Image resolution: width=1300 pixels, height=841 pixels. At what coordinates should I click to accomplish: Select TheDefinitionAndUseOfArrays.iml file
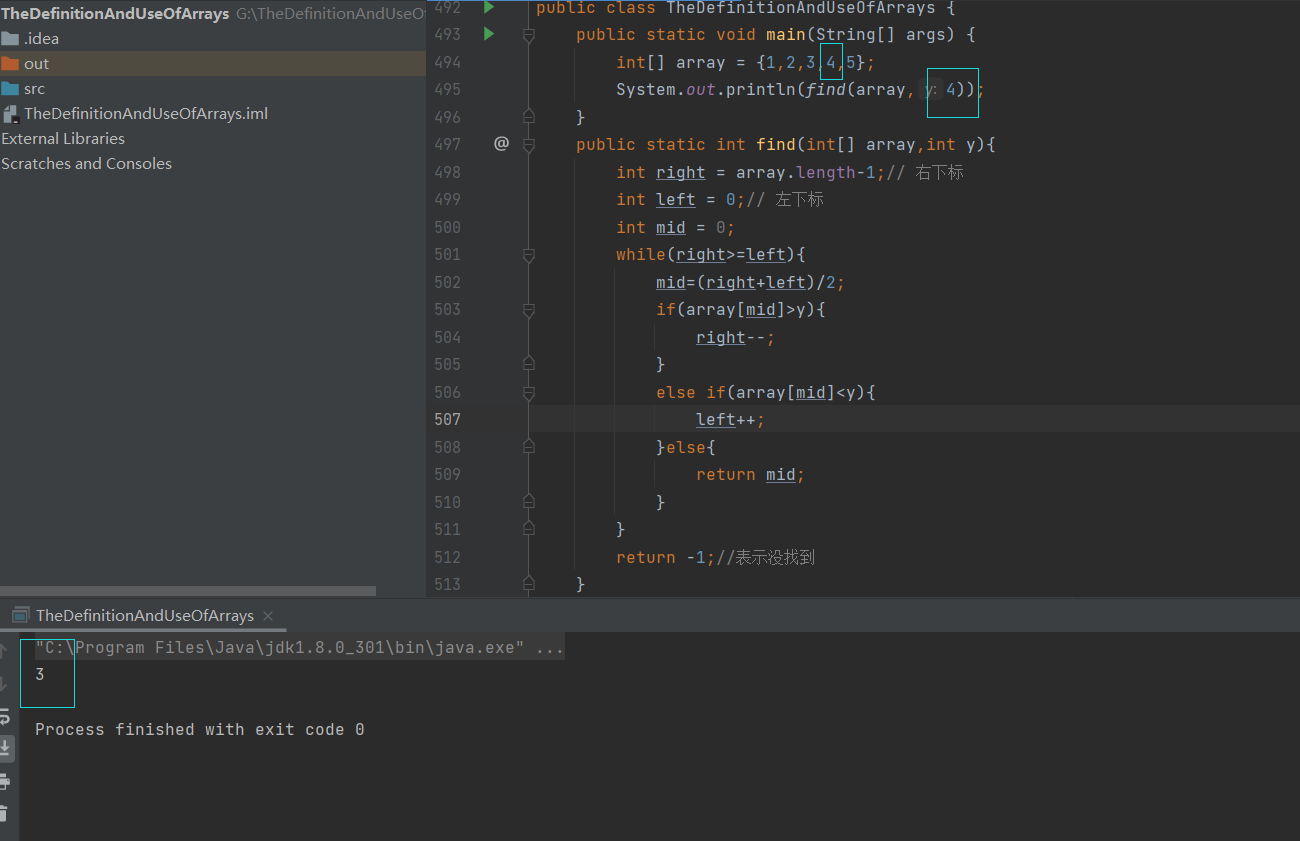point(146,114)
